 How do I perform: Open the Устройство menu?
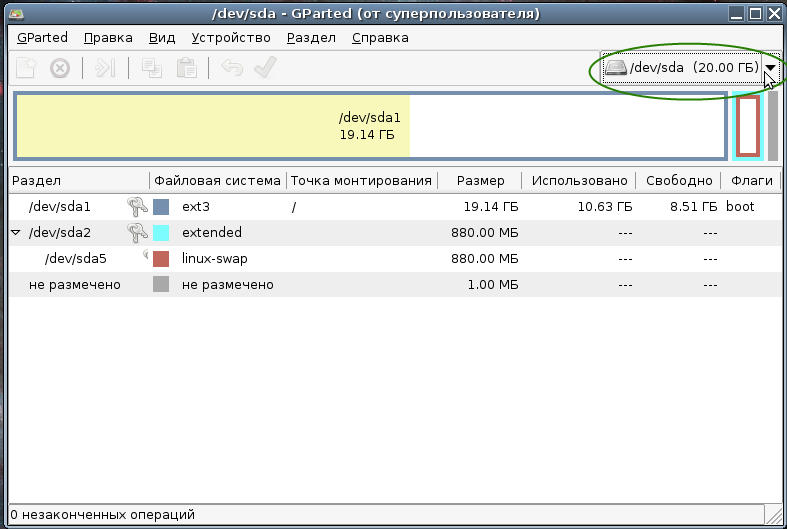[231, 38]
